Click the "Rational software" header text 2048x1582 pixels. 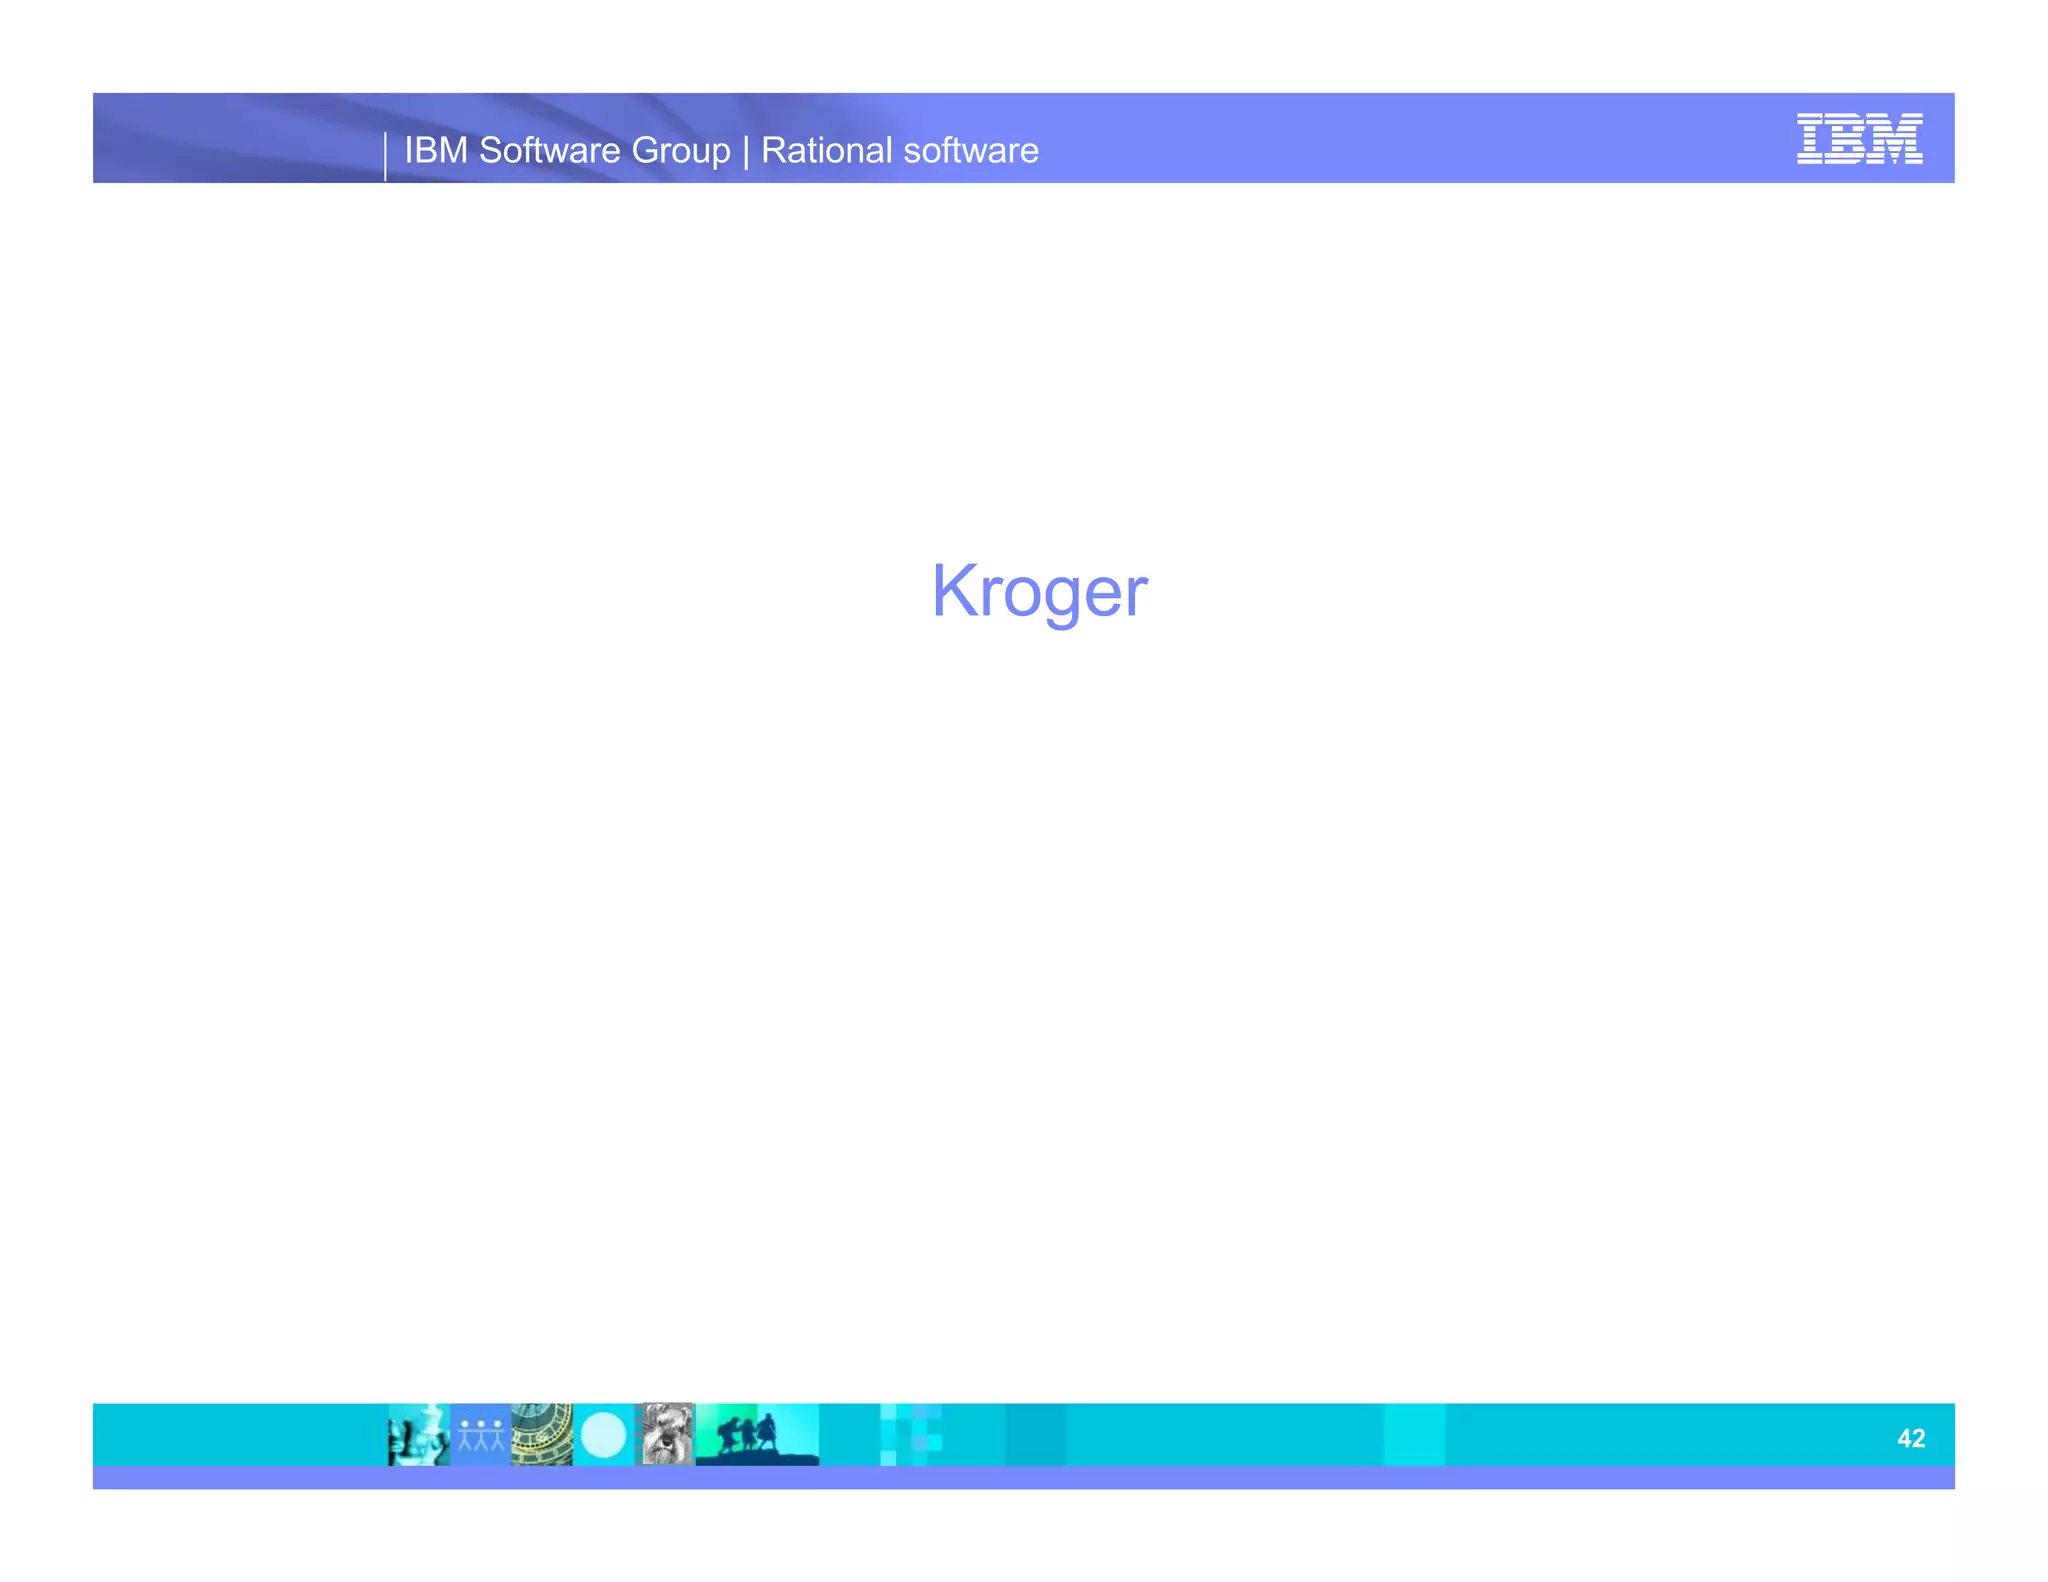pyautogui.click(x=900, y=150)
